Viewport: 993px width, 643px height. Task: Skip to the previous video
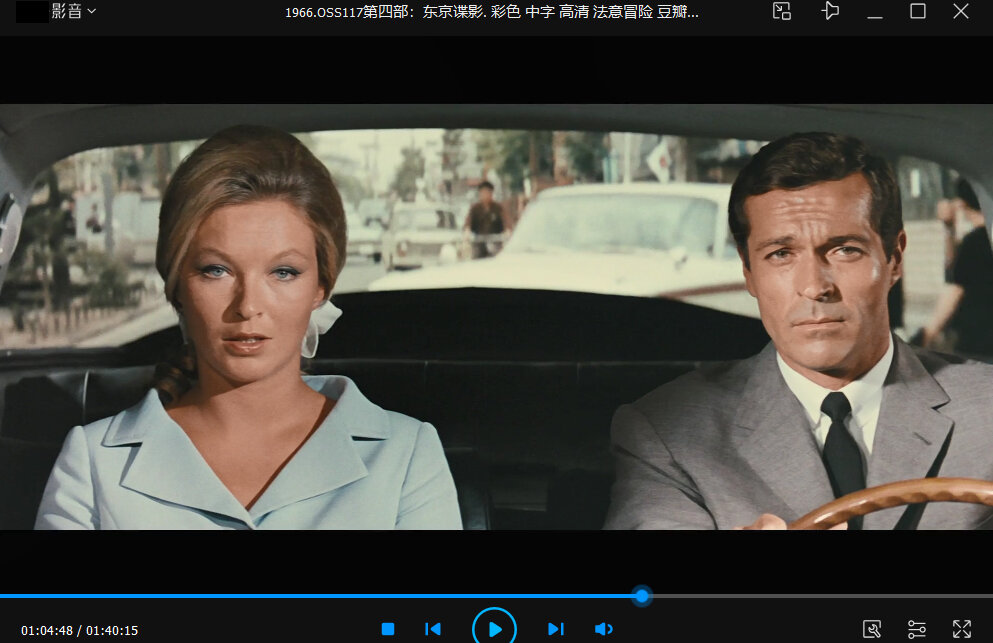pos(433,629)
